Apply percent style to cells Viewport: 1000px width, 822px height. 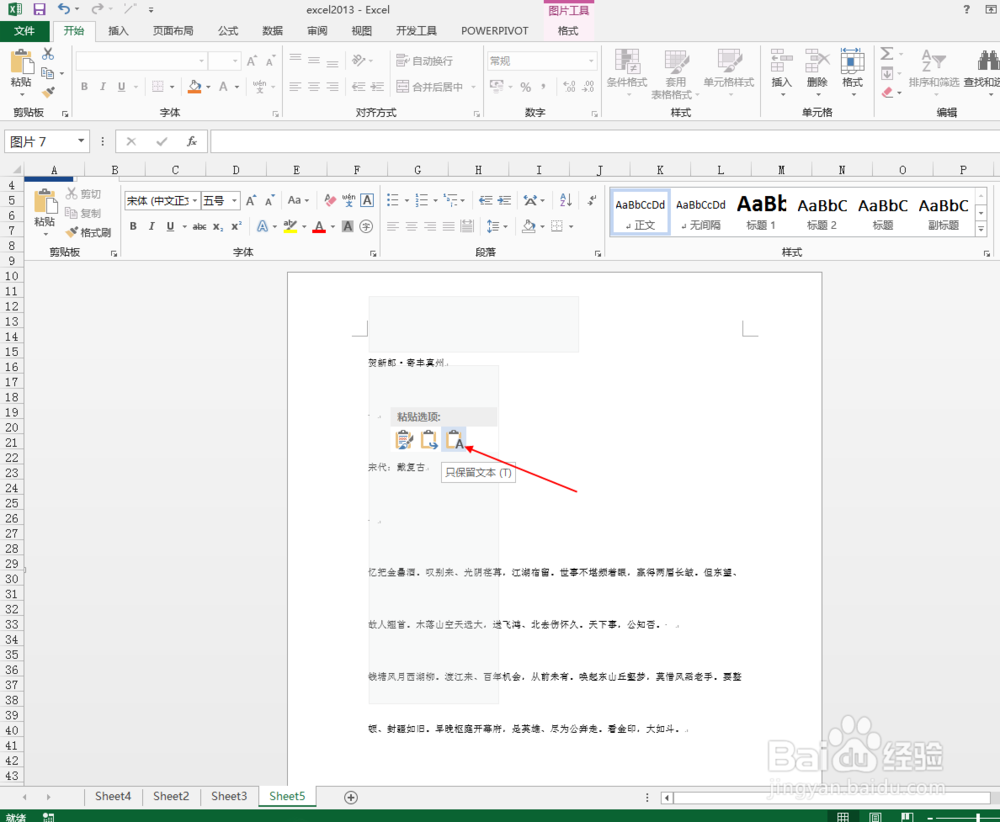click(x=526, y=87)
